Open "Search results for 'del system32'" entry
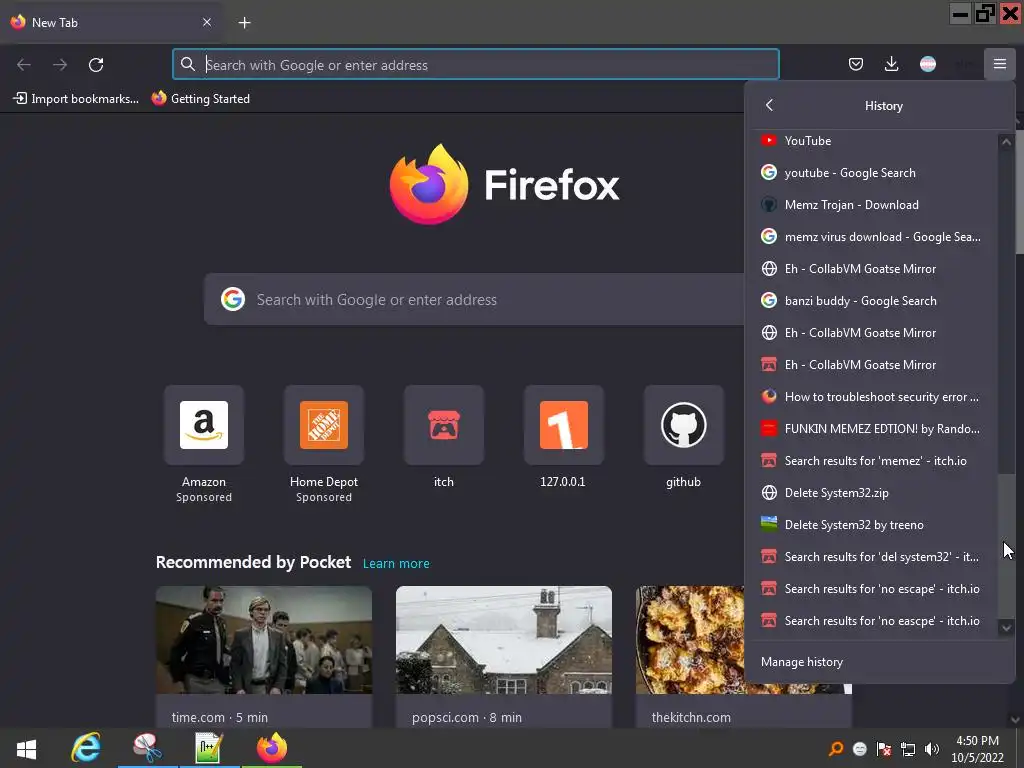The image size is (1024, 768). point(875,556)
